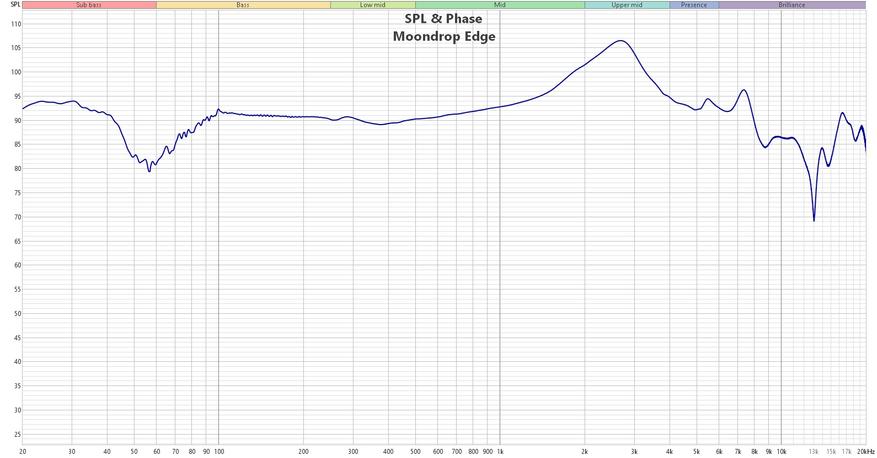Image resolution: width=877 pixels, height=458 pixels.
Task: Click the 50 dB axis value
Action: pos(17,314)
